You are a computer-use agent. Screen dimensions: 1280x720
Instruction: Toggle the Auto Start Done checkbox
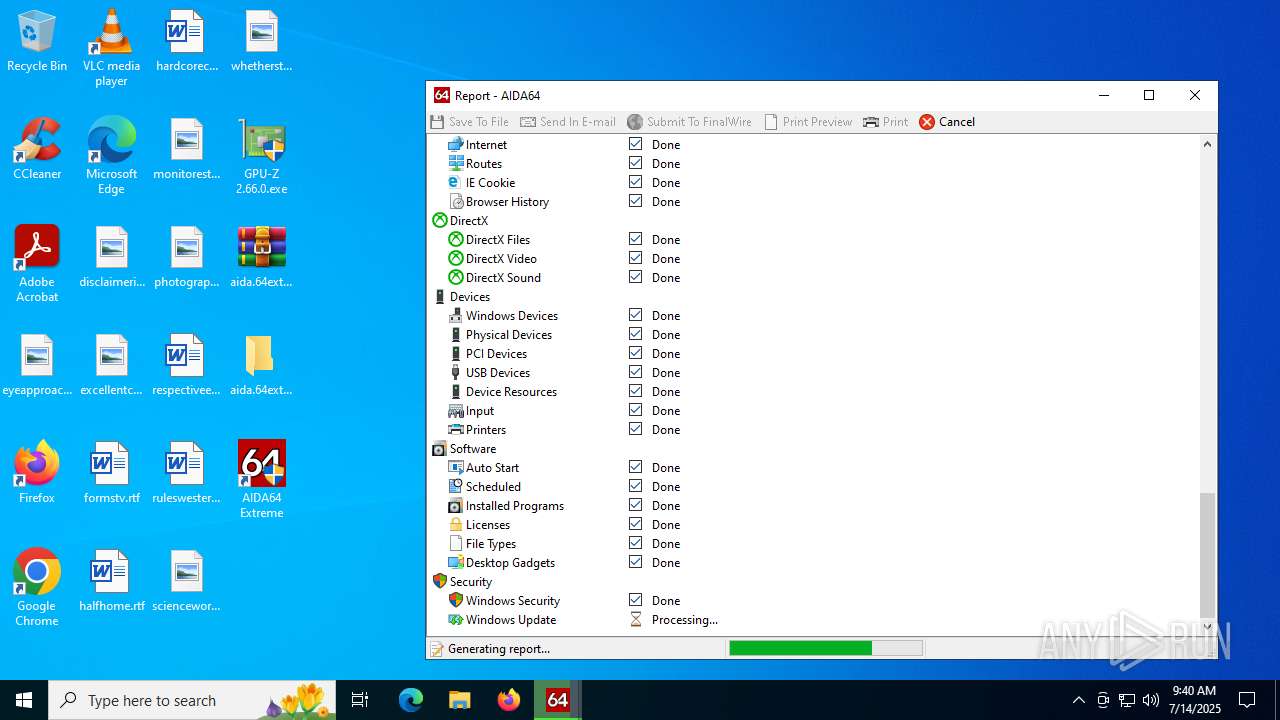point(636,467)
